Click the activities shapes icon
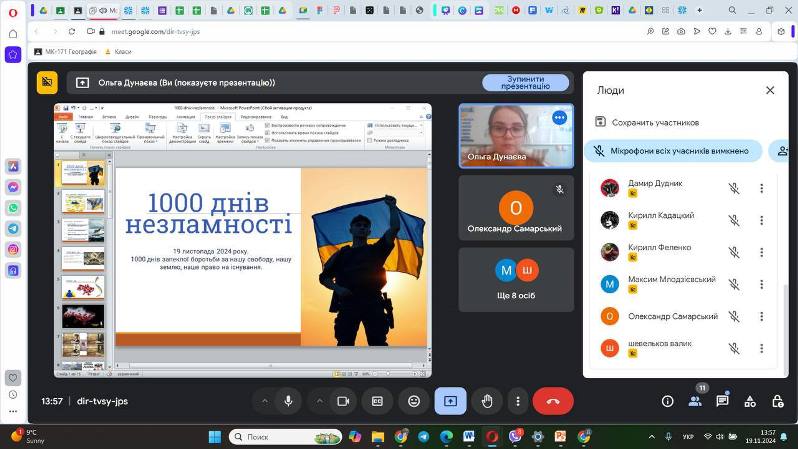Viewport: 798px width, 449px height. pos(750,401)
